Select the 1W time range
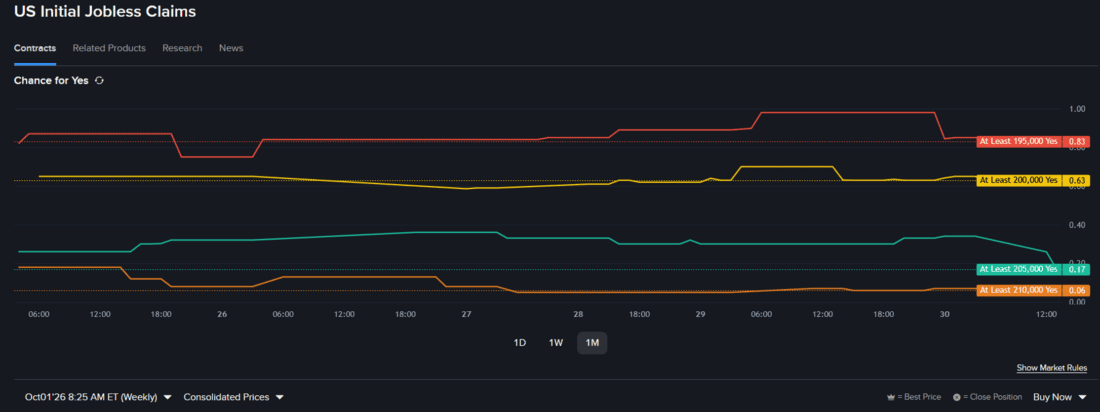 coord(556,343)
